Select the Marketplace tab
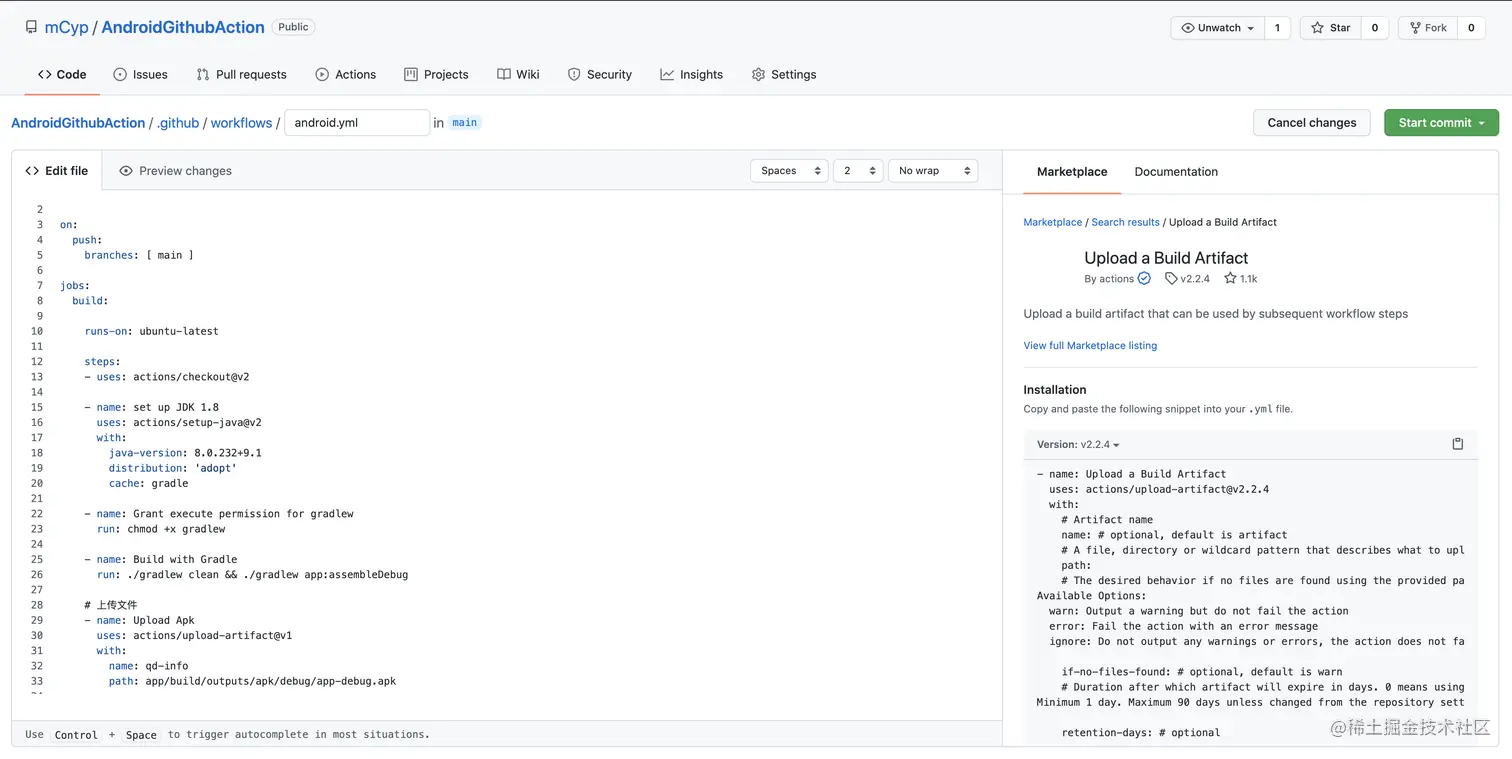1512x759 pixels. 1072,172
